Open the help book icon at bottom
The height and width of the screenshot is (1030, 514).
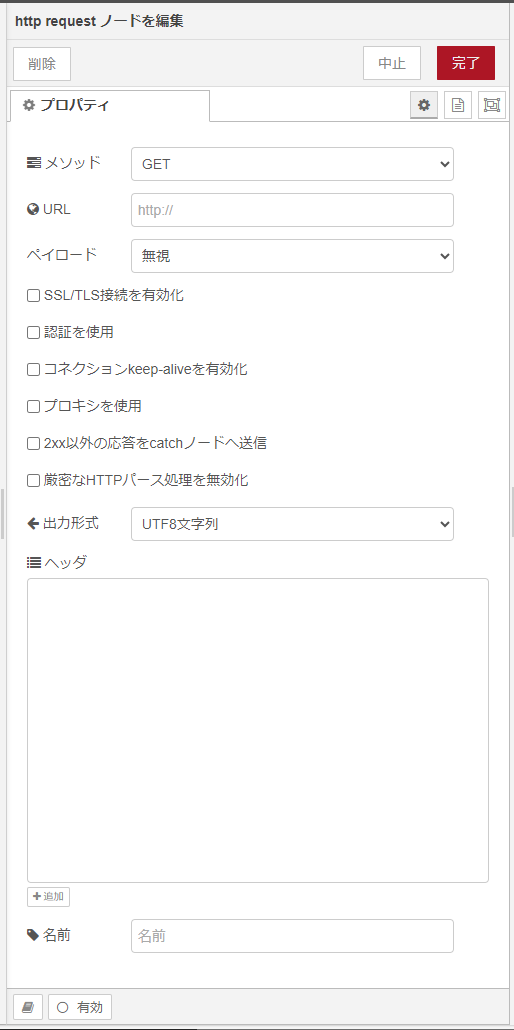[x=28, y=1007]
